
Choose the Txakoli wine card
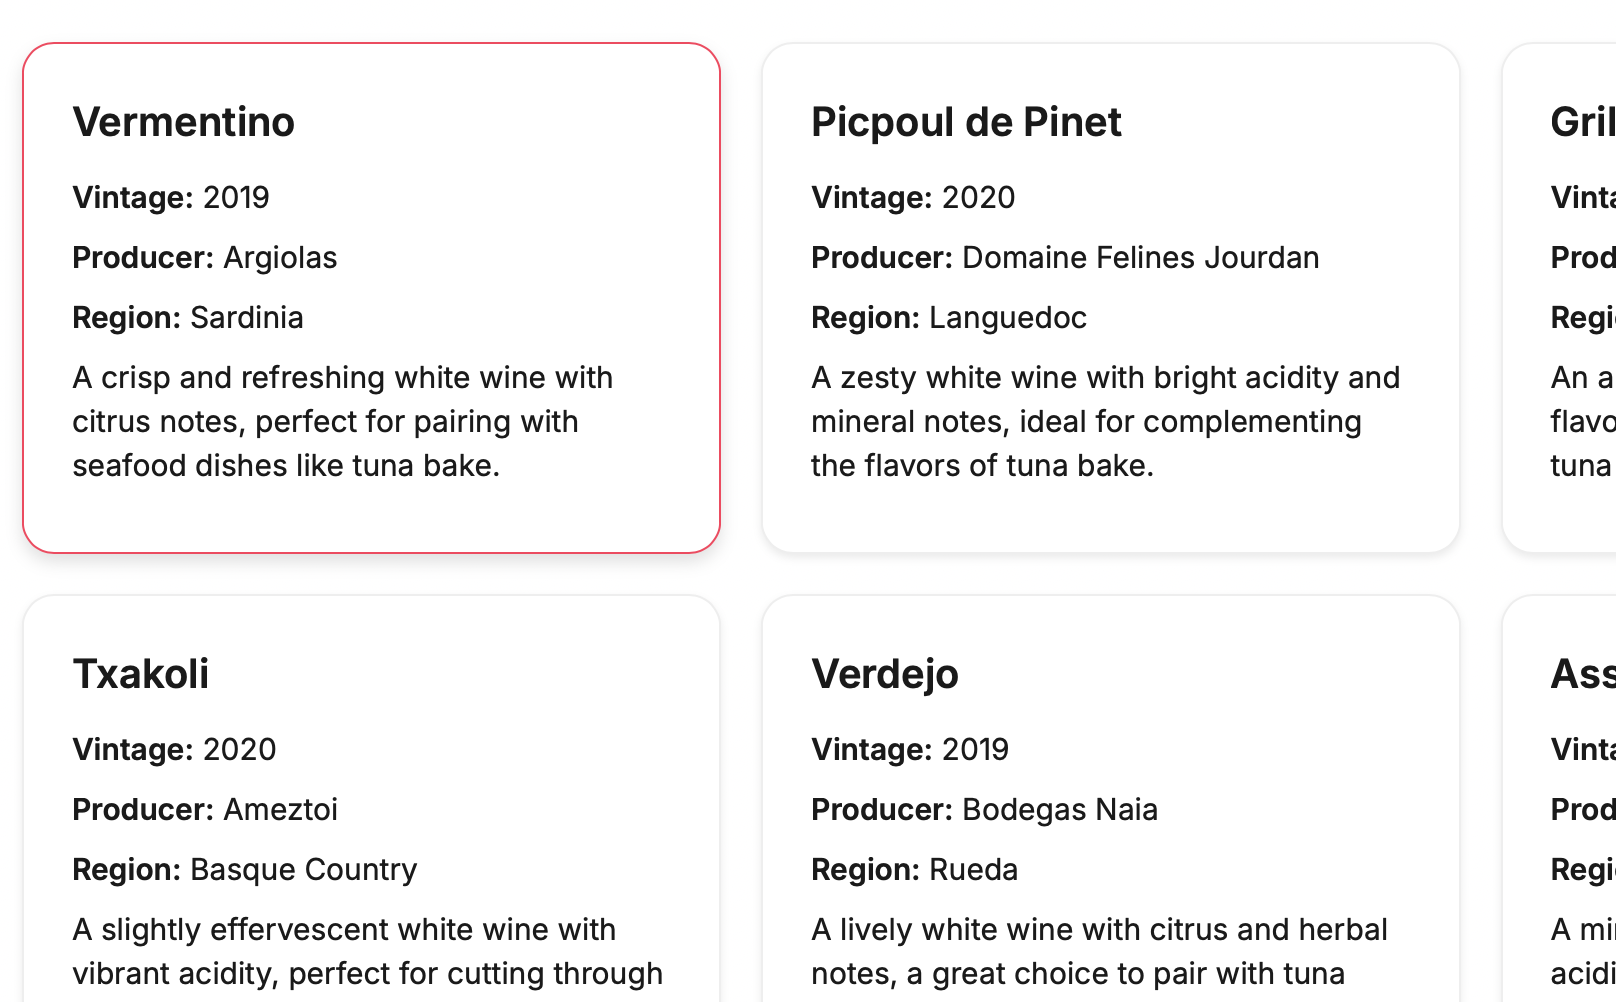371,799
